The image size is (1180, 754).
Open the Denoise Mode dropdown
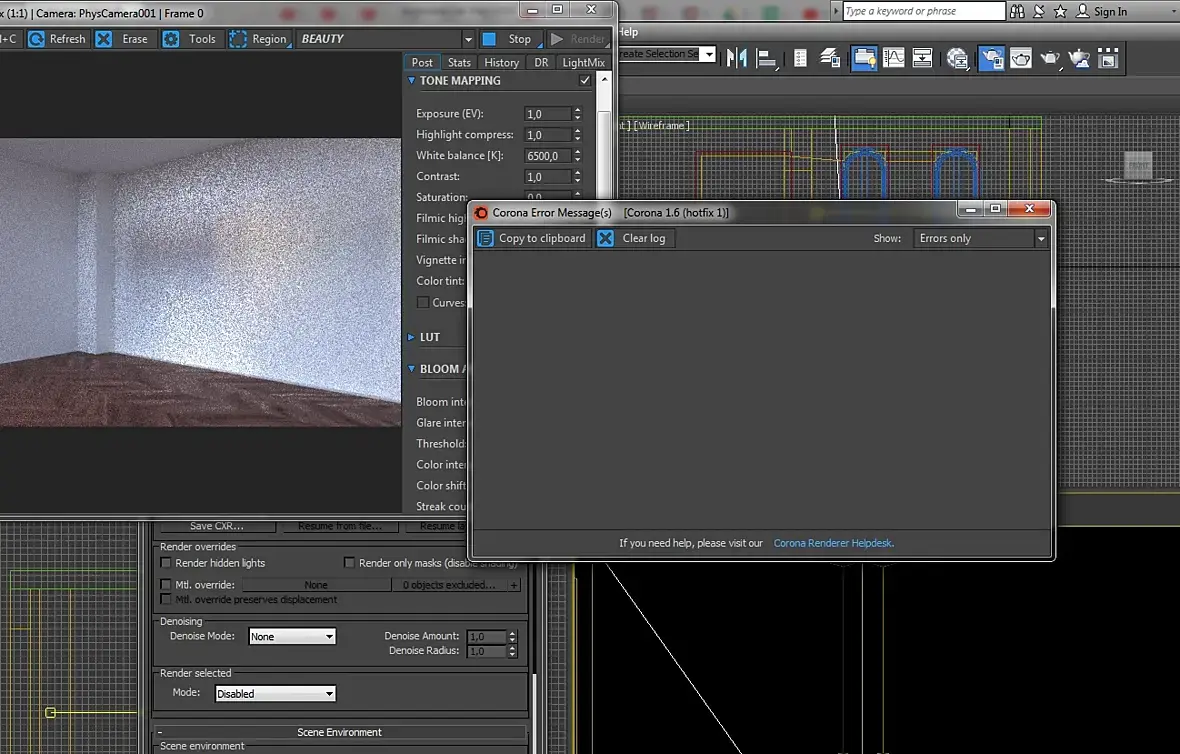point(292,636)
